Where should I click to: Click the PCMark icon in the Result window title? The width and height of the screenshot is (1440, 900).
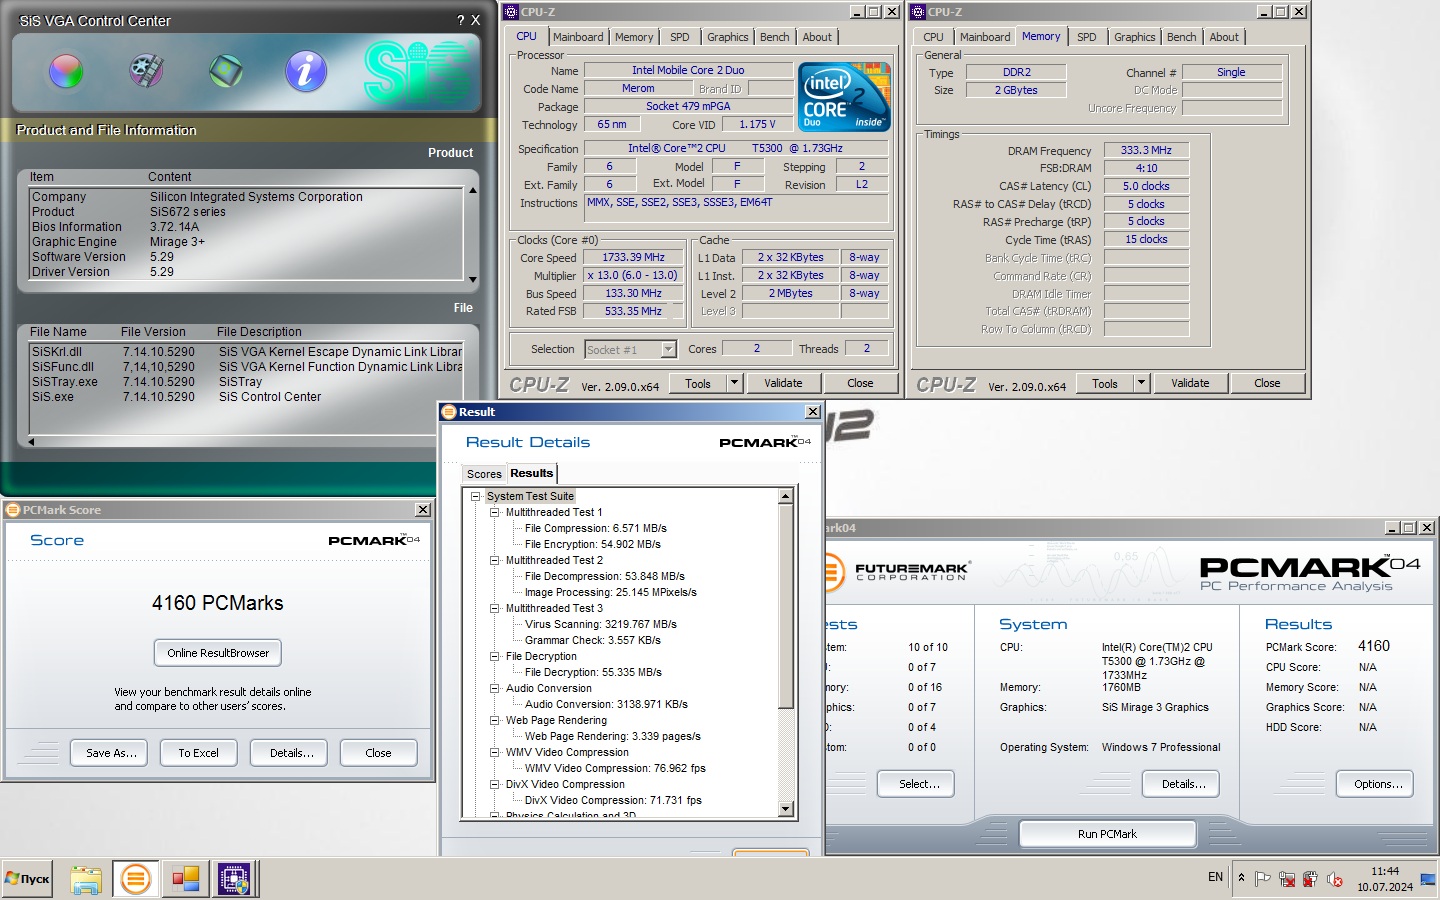(449, 412)
